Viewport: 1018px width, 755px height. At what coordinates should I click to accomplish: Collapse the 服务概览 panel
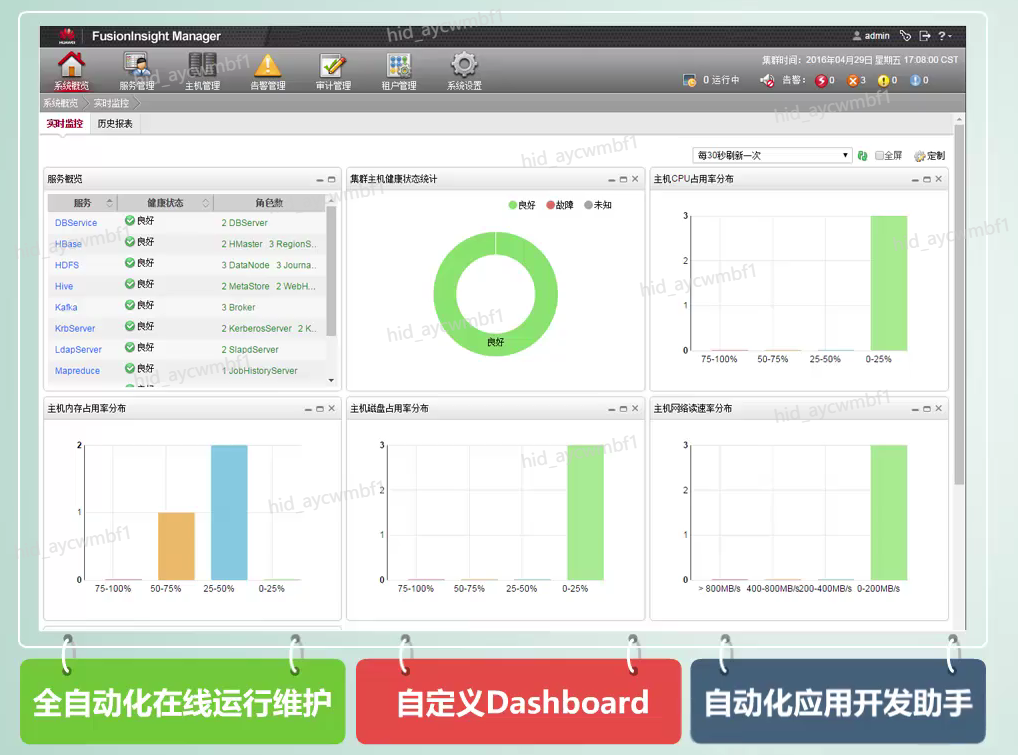click(x=319, y=180)
